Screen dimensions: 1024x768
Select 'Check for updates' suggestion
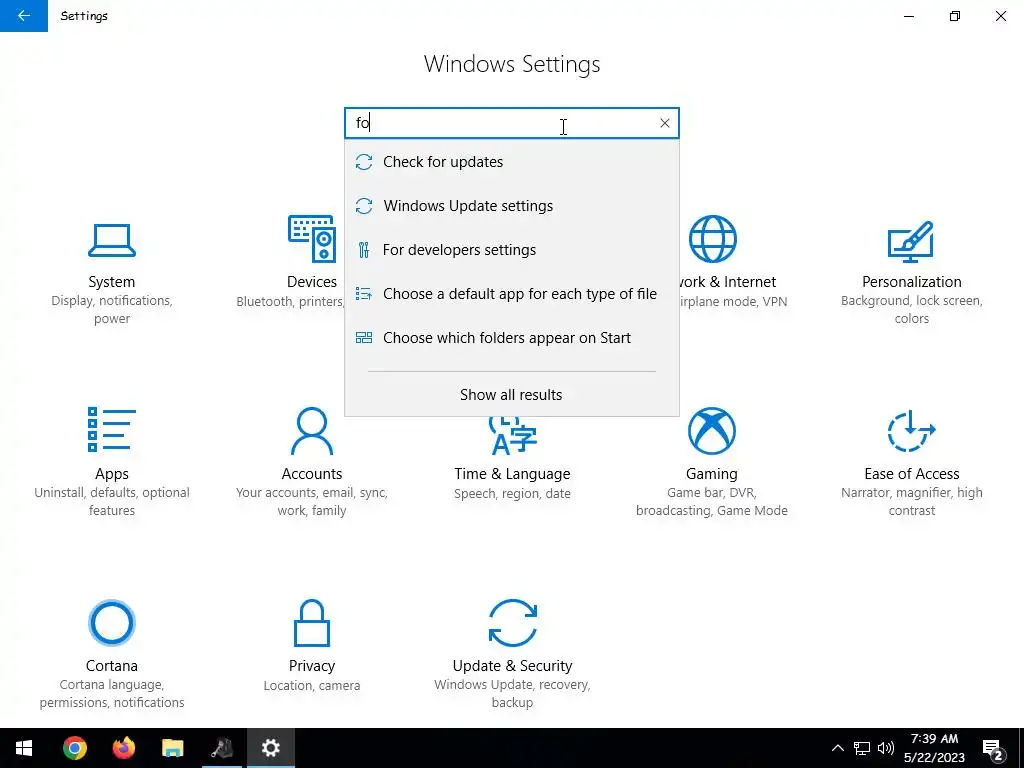tap(511, 162)
